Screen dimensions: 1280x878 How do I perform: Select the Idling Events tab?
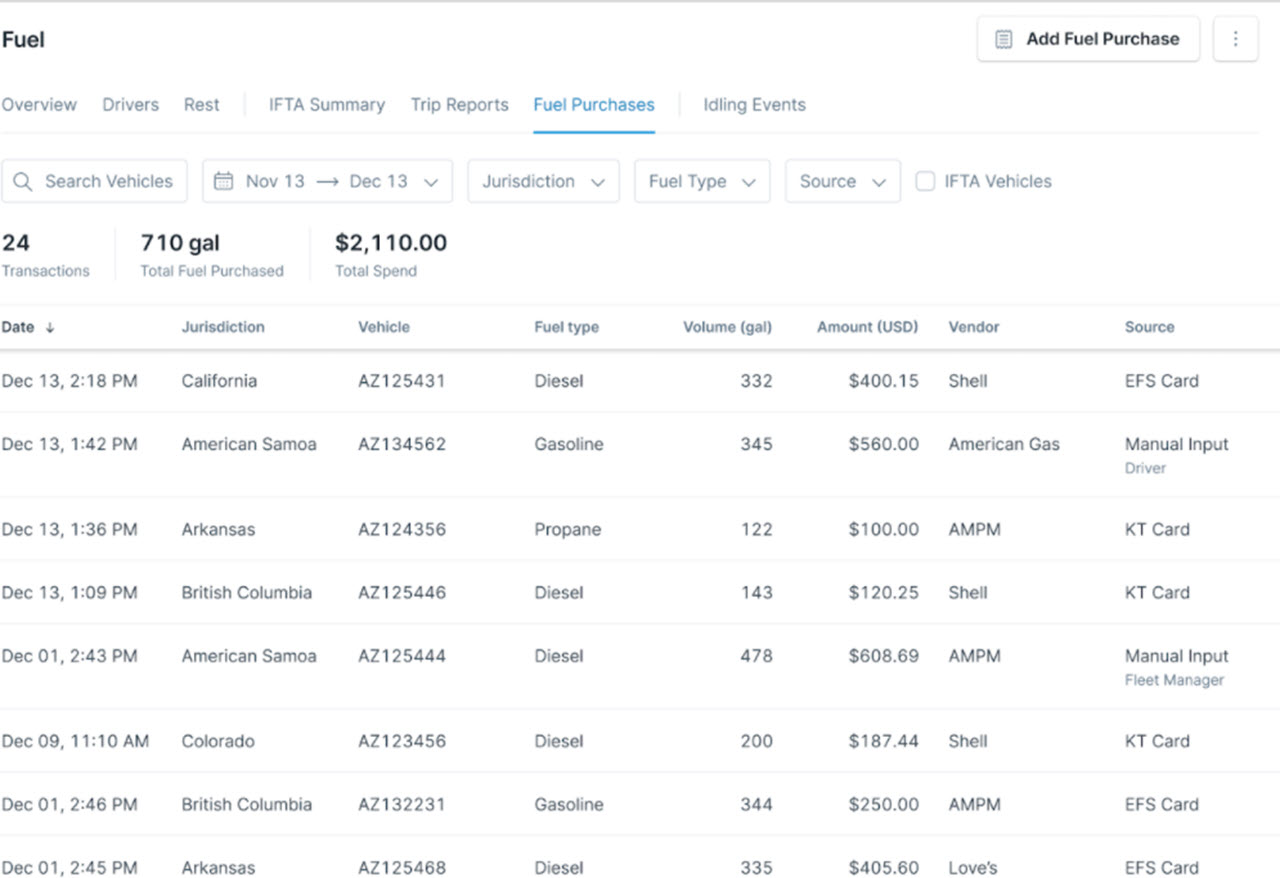tap(754, 105)
